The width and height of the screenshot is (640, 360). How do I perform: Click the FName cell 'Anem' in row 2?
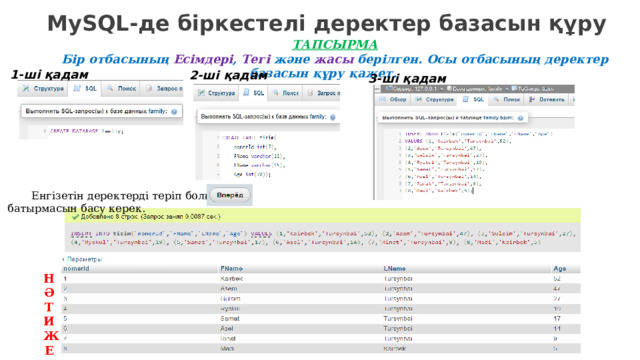229,289
